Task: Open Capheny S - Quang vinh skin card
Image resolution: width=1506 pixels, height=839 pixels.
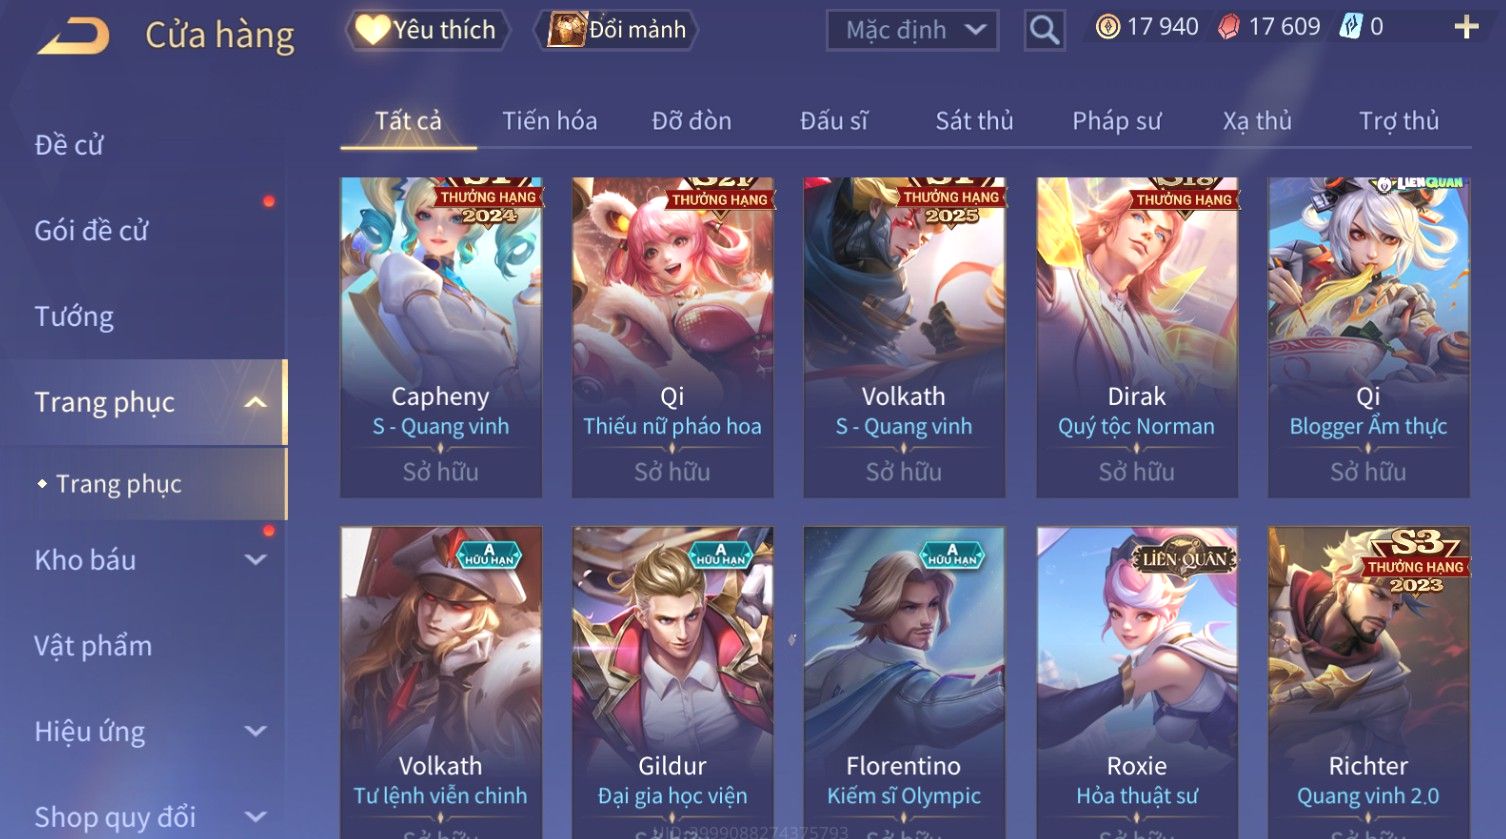Action: (x=441, y=337)
